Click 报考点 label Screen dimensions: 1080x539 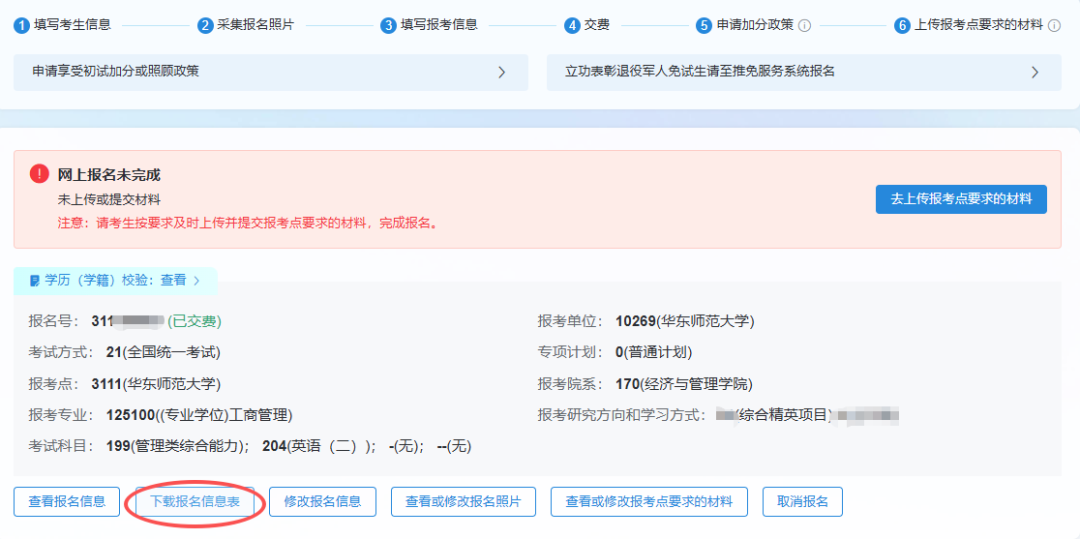pos(56,384)
